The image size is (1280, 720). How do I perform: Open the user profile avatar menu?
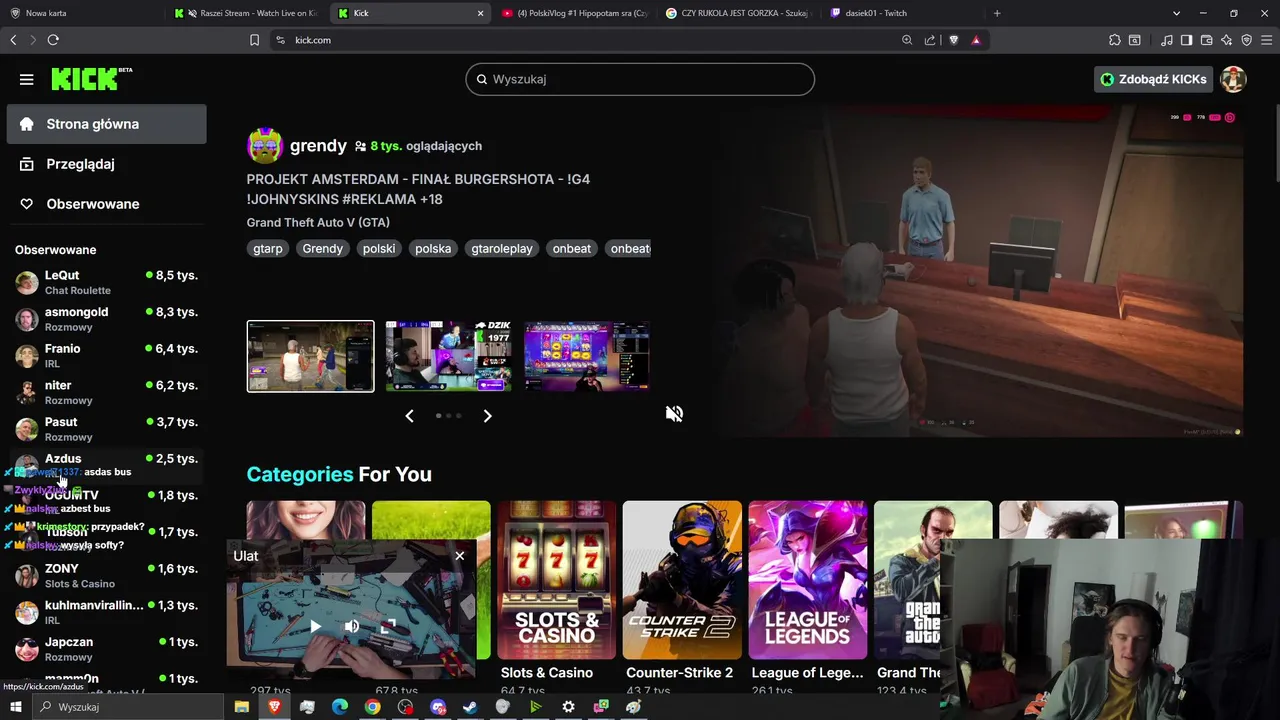[1233, 79]
